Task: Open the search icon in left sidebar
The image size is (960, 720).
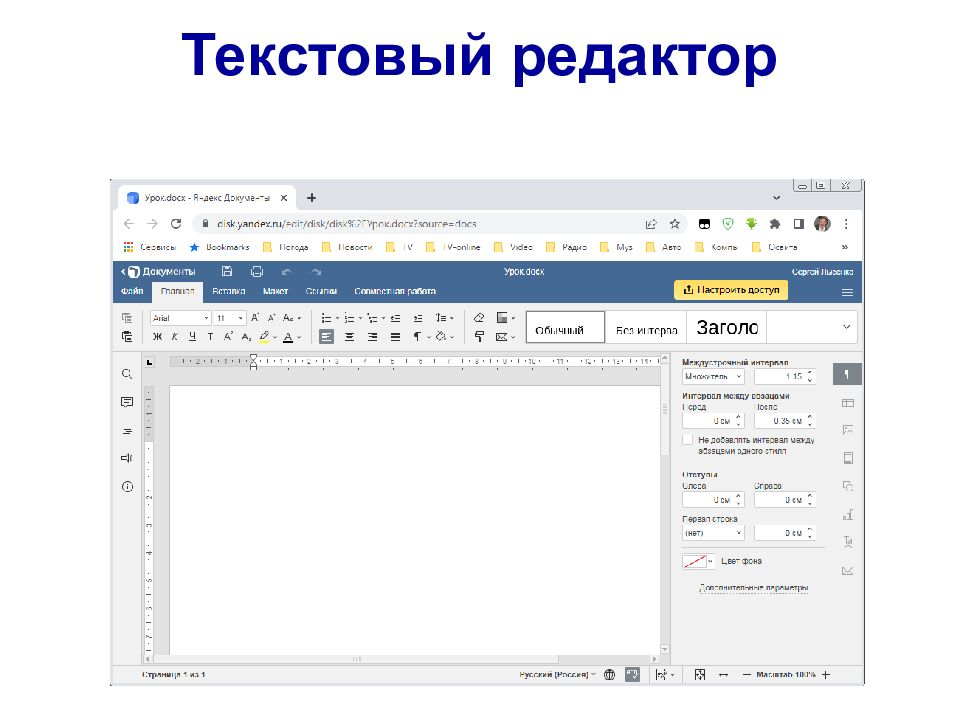Action: tap(127, 373)
